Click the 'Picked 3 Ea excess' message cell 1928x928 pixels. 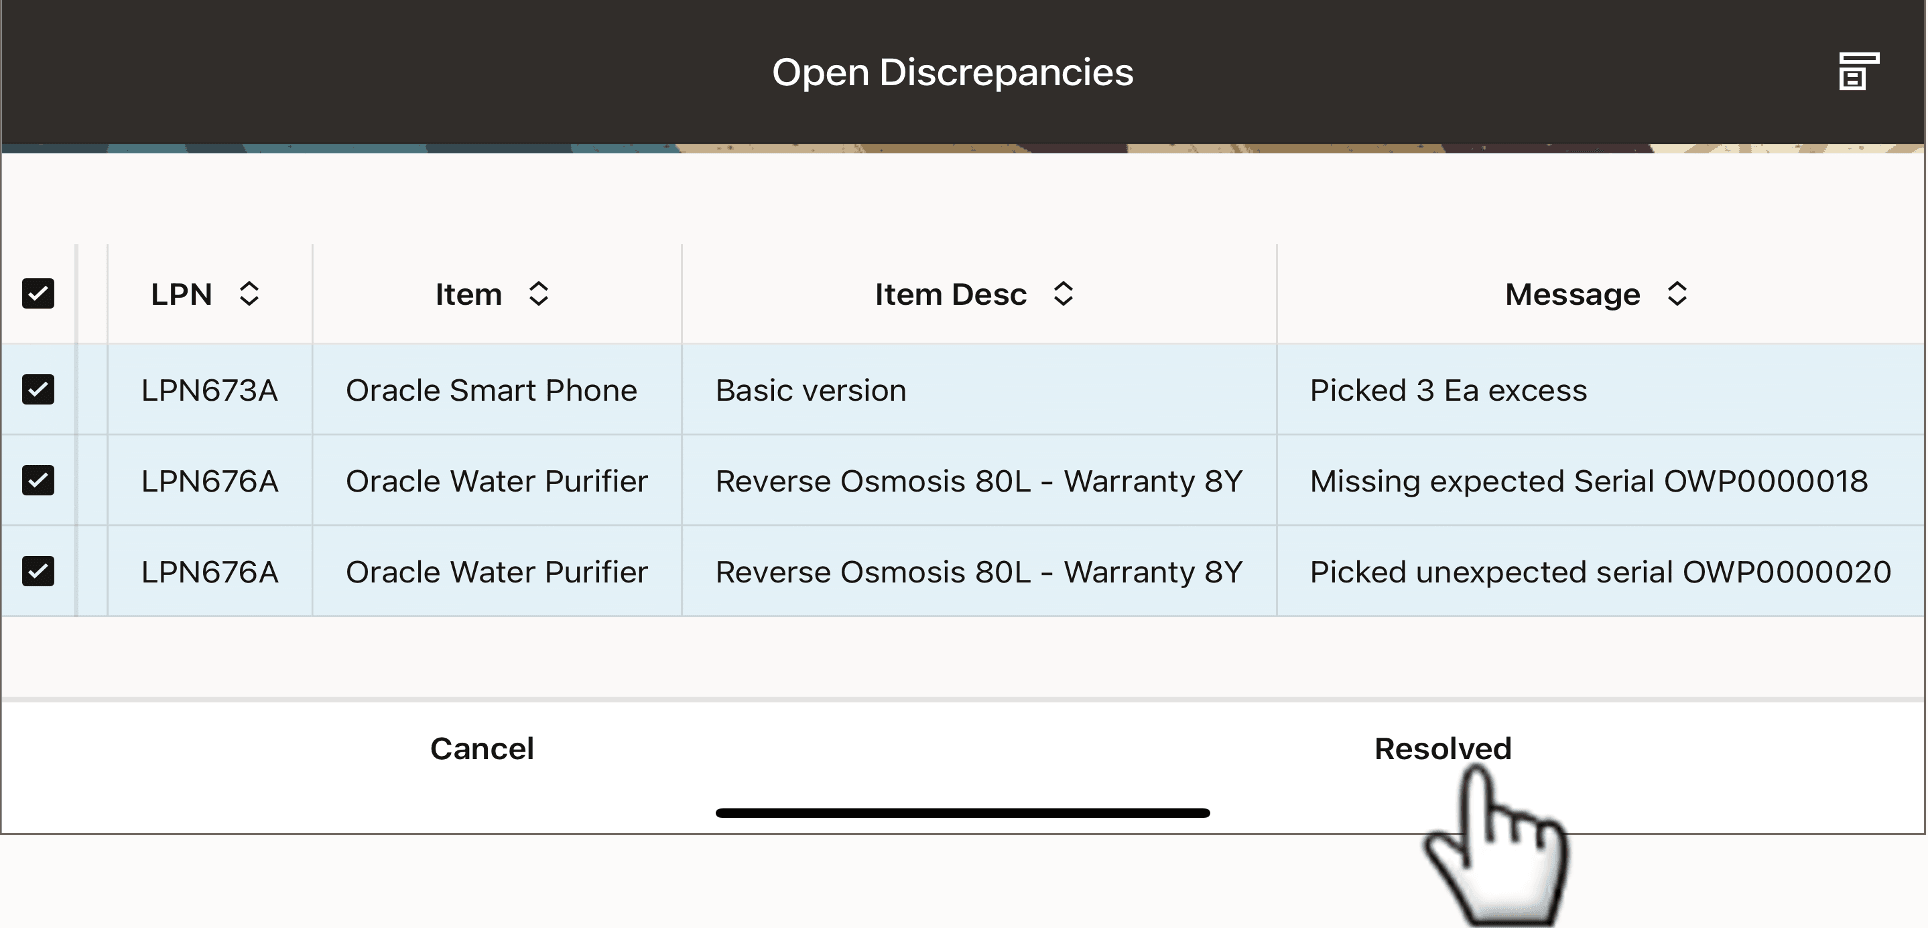tap(1448, 390)
